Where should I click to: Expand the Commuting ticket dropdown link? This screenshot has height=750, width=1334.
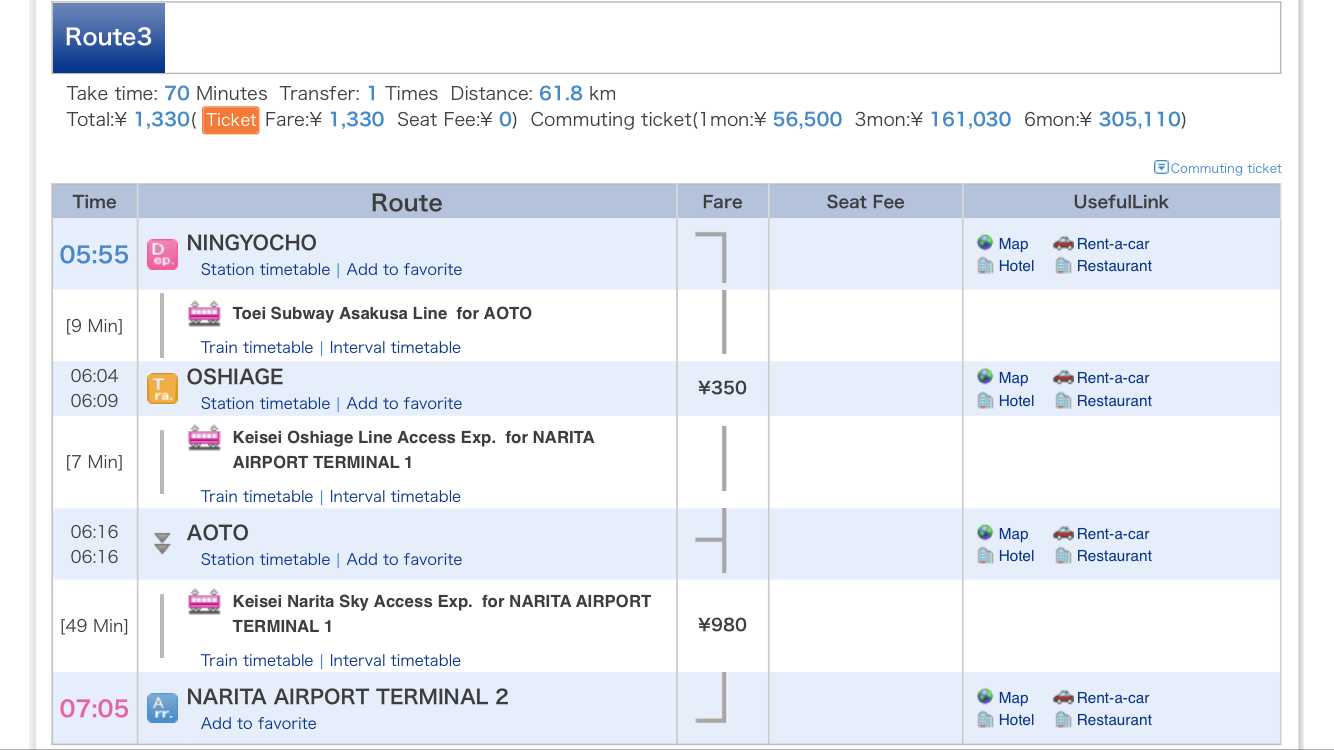point(1218,168)
